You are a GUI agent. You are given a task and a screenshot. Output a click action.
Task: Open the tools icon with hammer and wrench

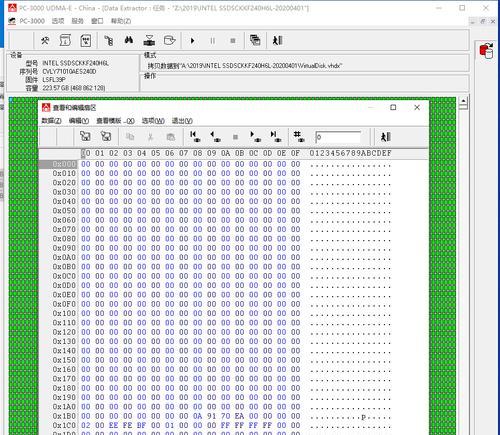point(45,41)
